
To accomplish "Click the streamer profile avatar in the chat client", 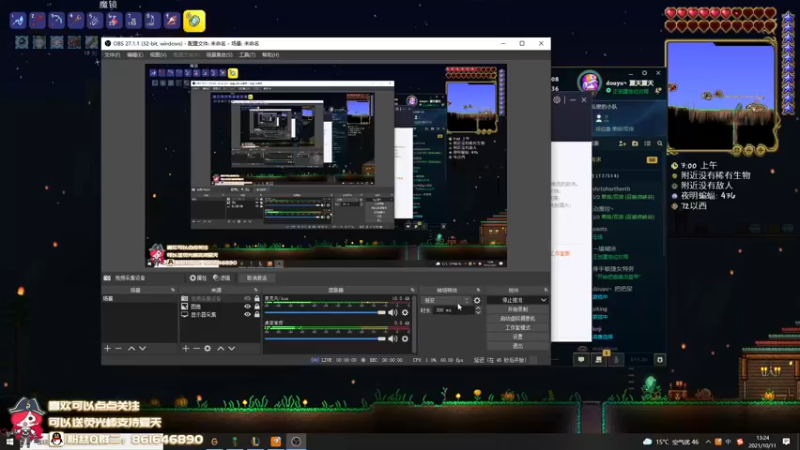I will 590,83.
